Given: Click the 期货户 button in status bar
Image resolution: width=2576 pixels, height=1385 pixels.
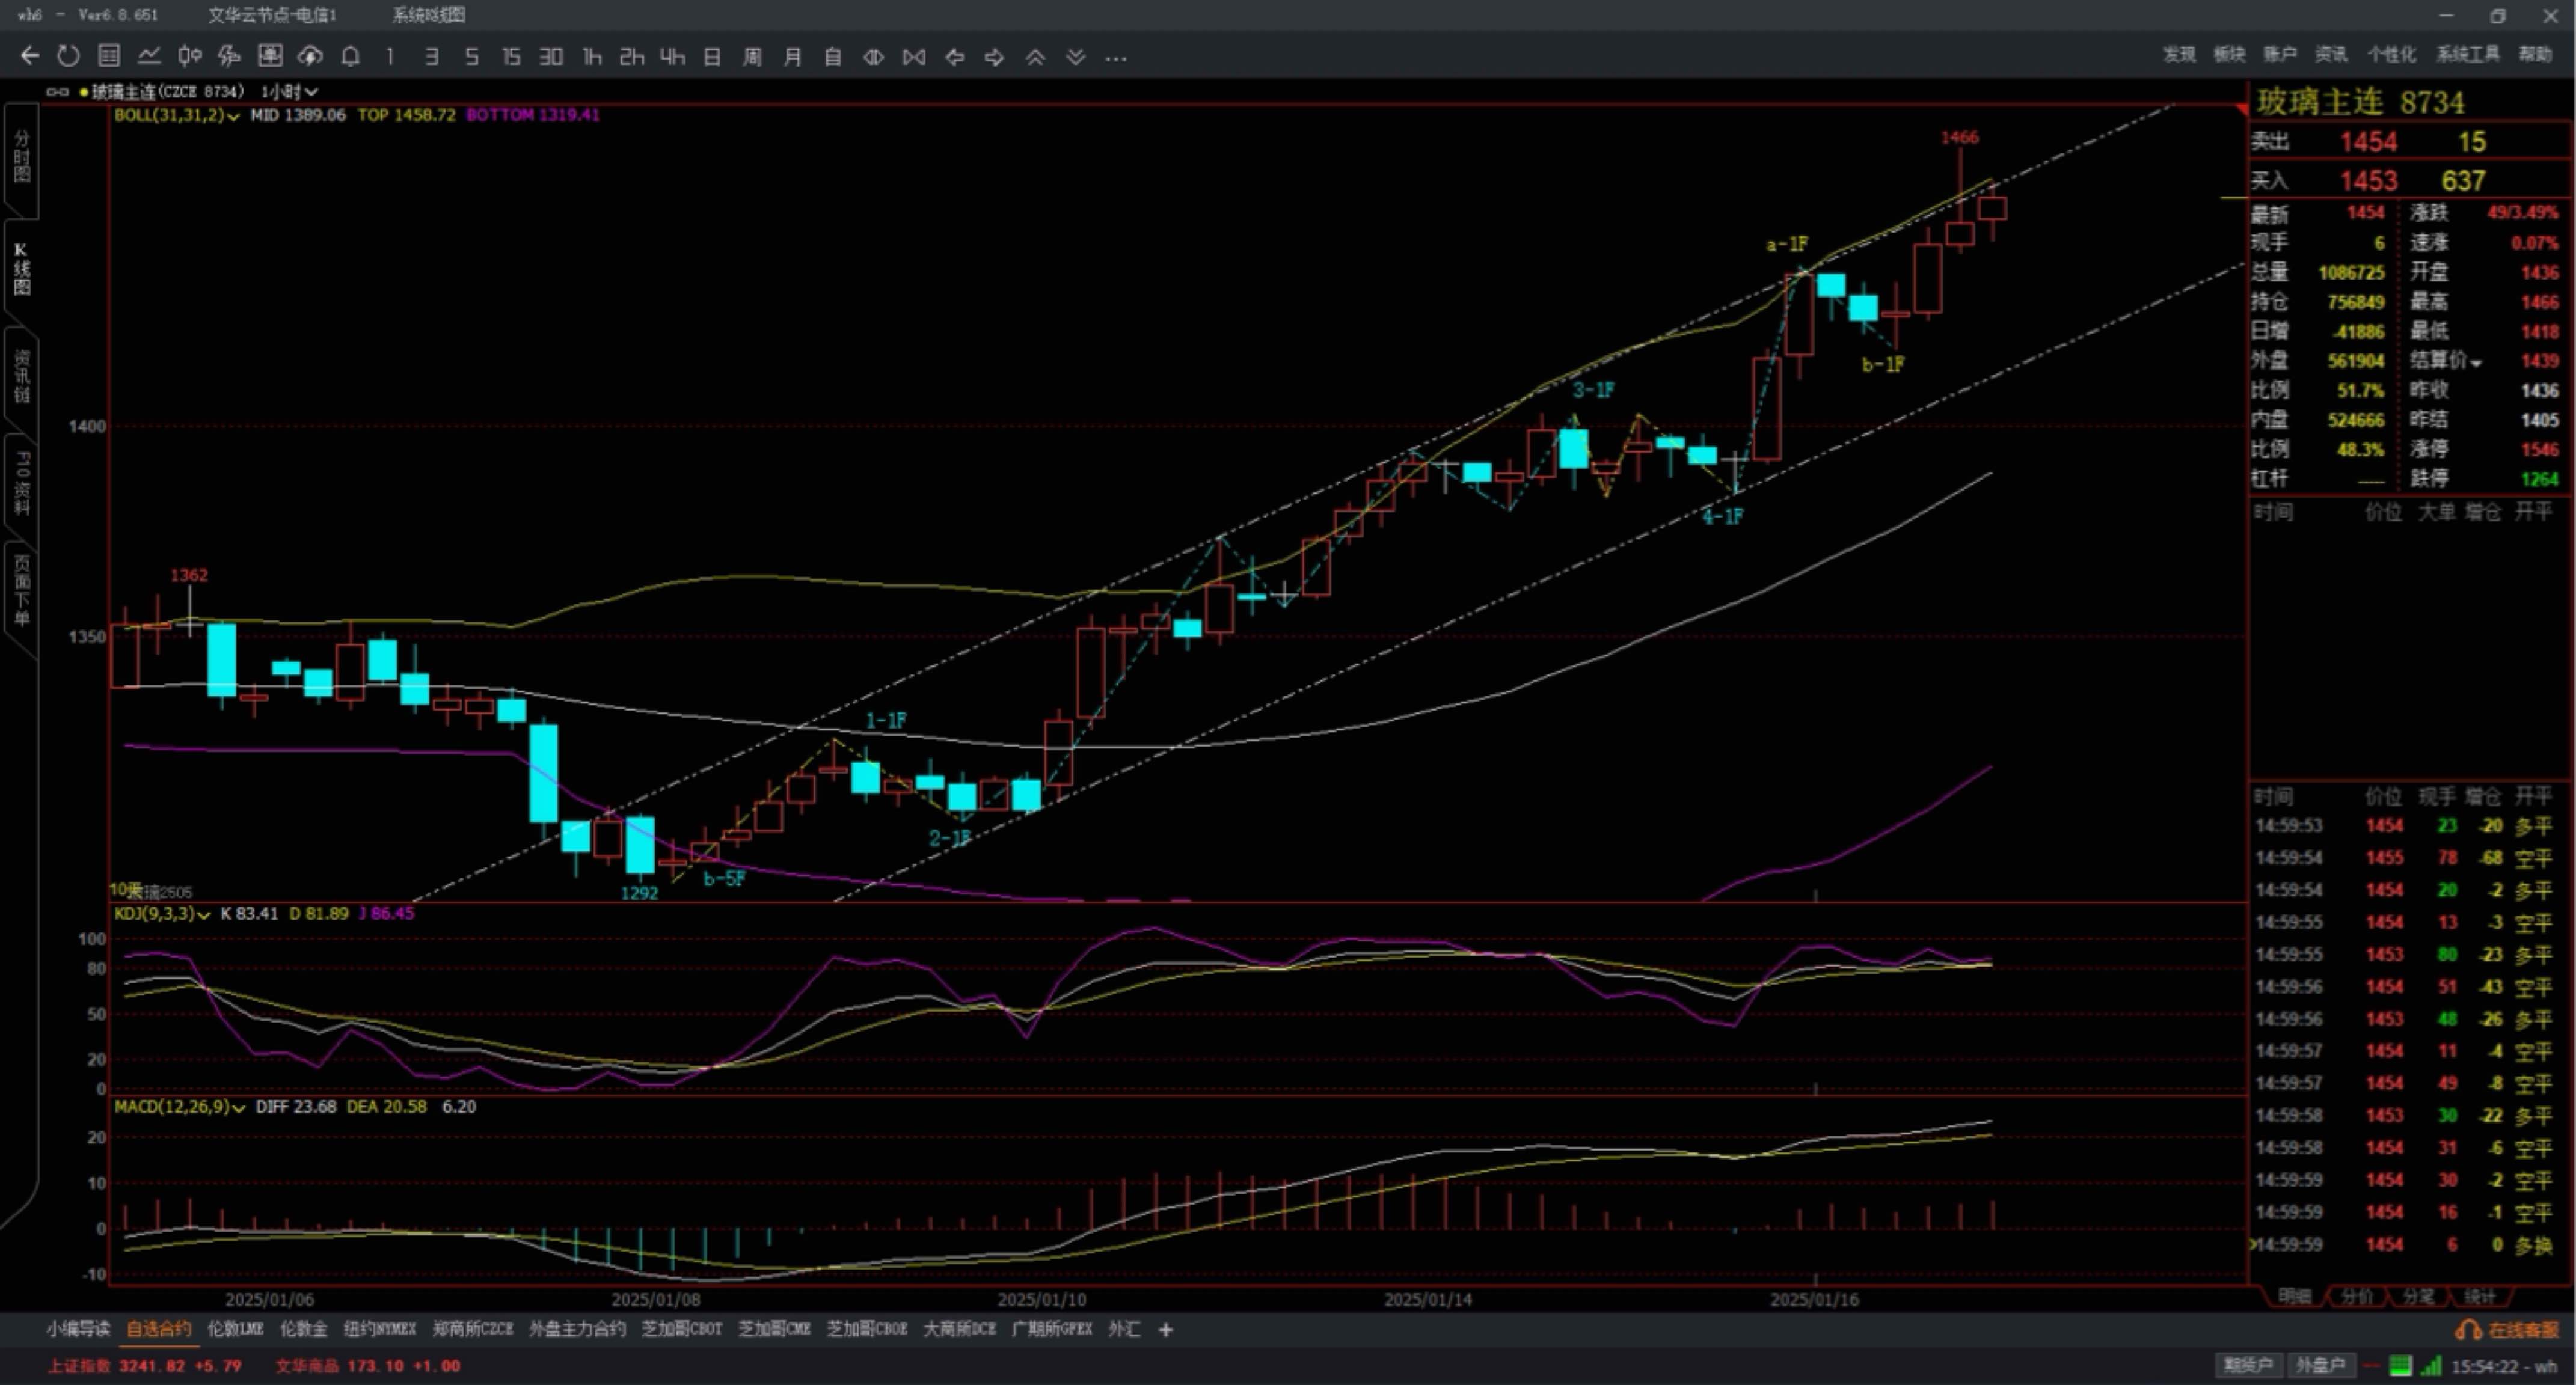Looking at the screenshot, I should click(x=2248, y=1365).
